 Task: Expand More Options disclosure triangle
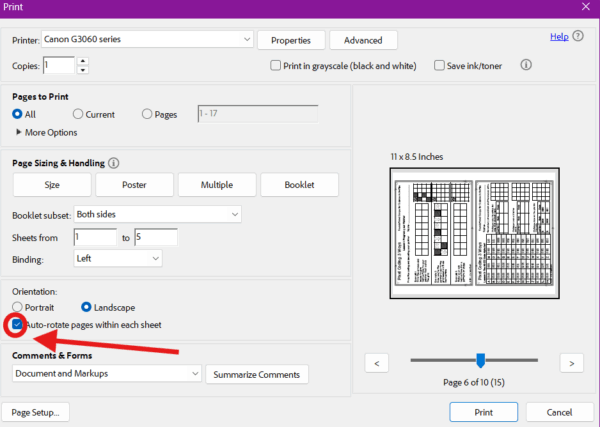click(19, 132)
